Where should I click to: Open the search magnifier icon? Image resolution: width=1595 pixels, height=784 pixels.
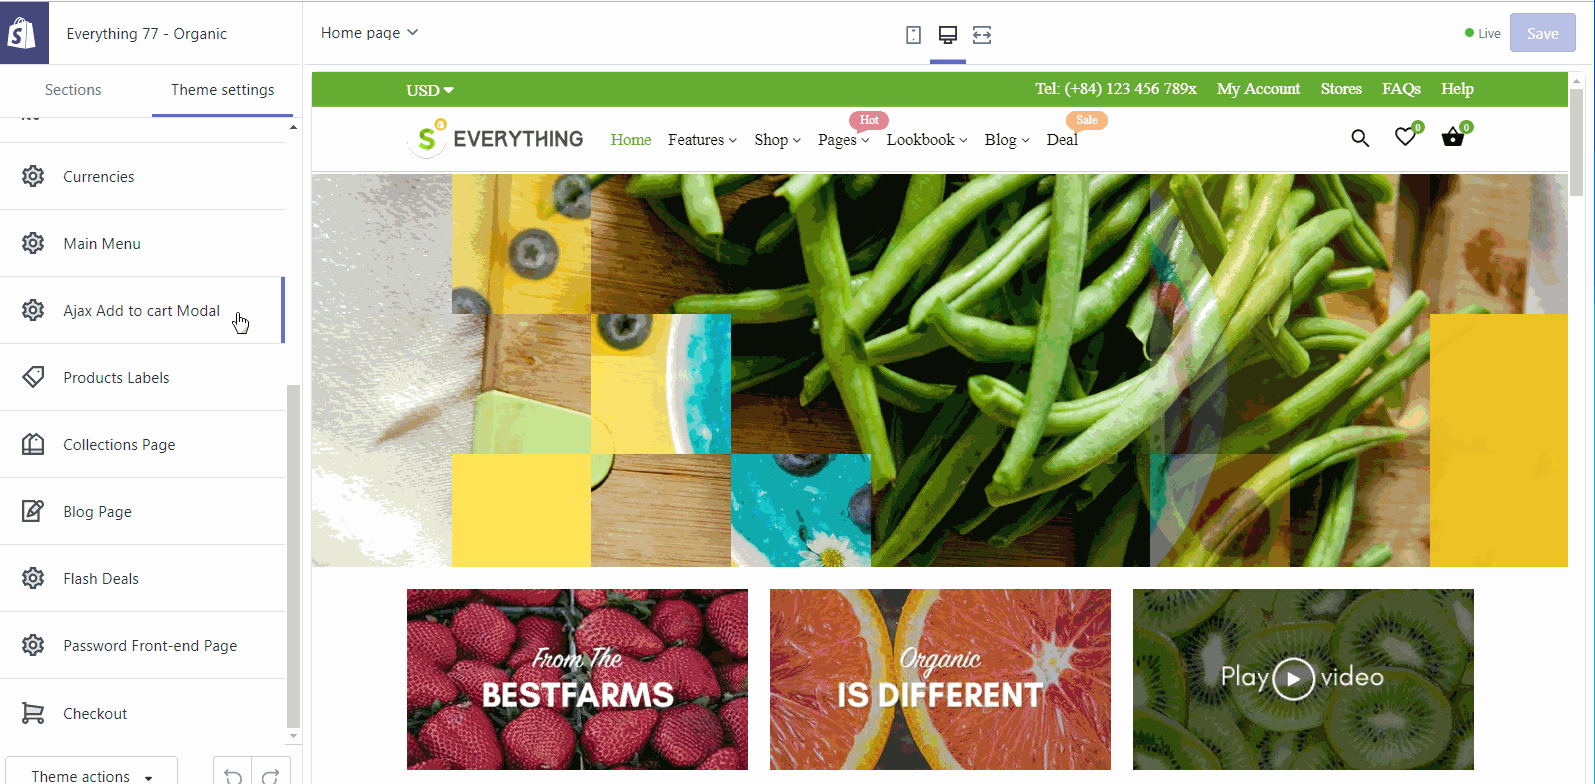(1360, 138)
